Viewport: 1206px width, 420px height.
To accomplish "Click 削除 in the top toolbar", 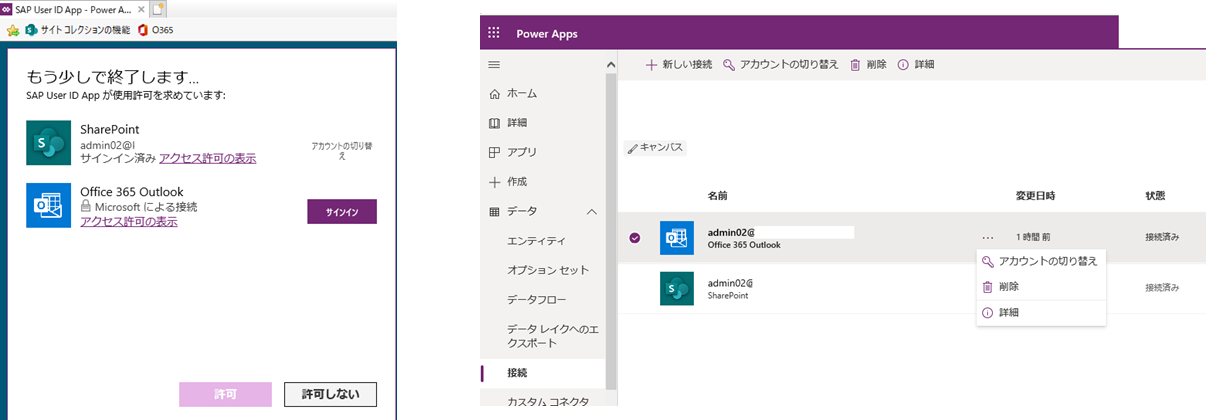I will (868, 64).
